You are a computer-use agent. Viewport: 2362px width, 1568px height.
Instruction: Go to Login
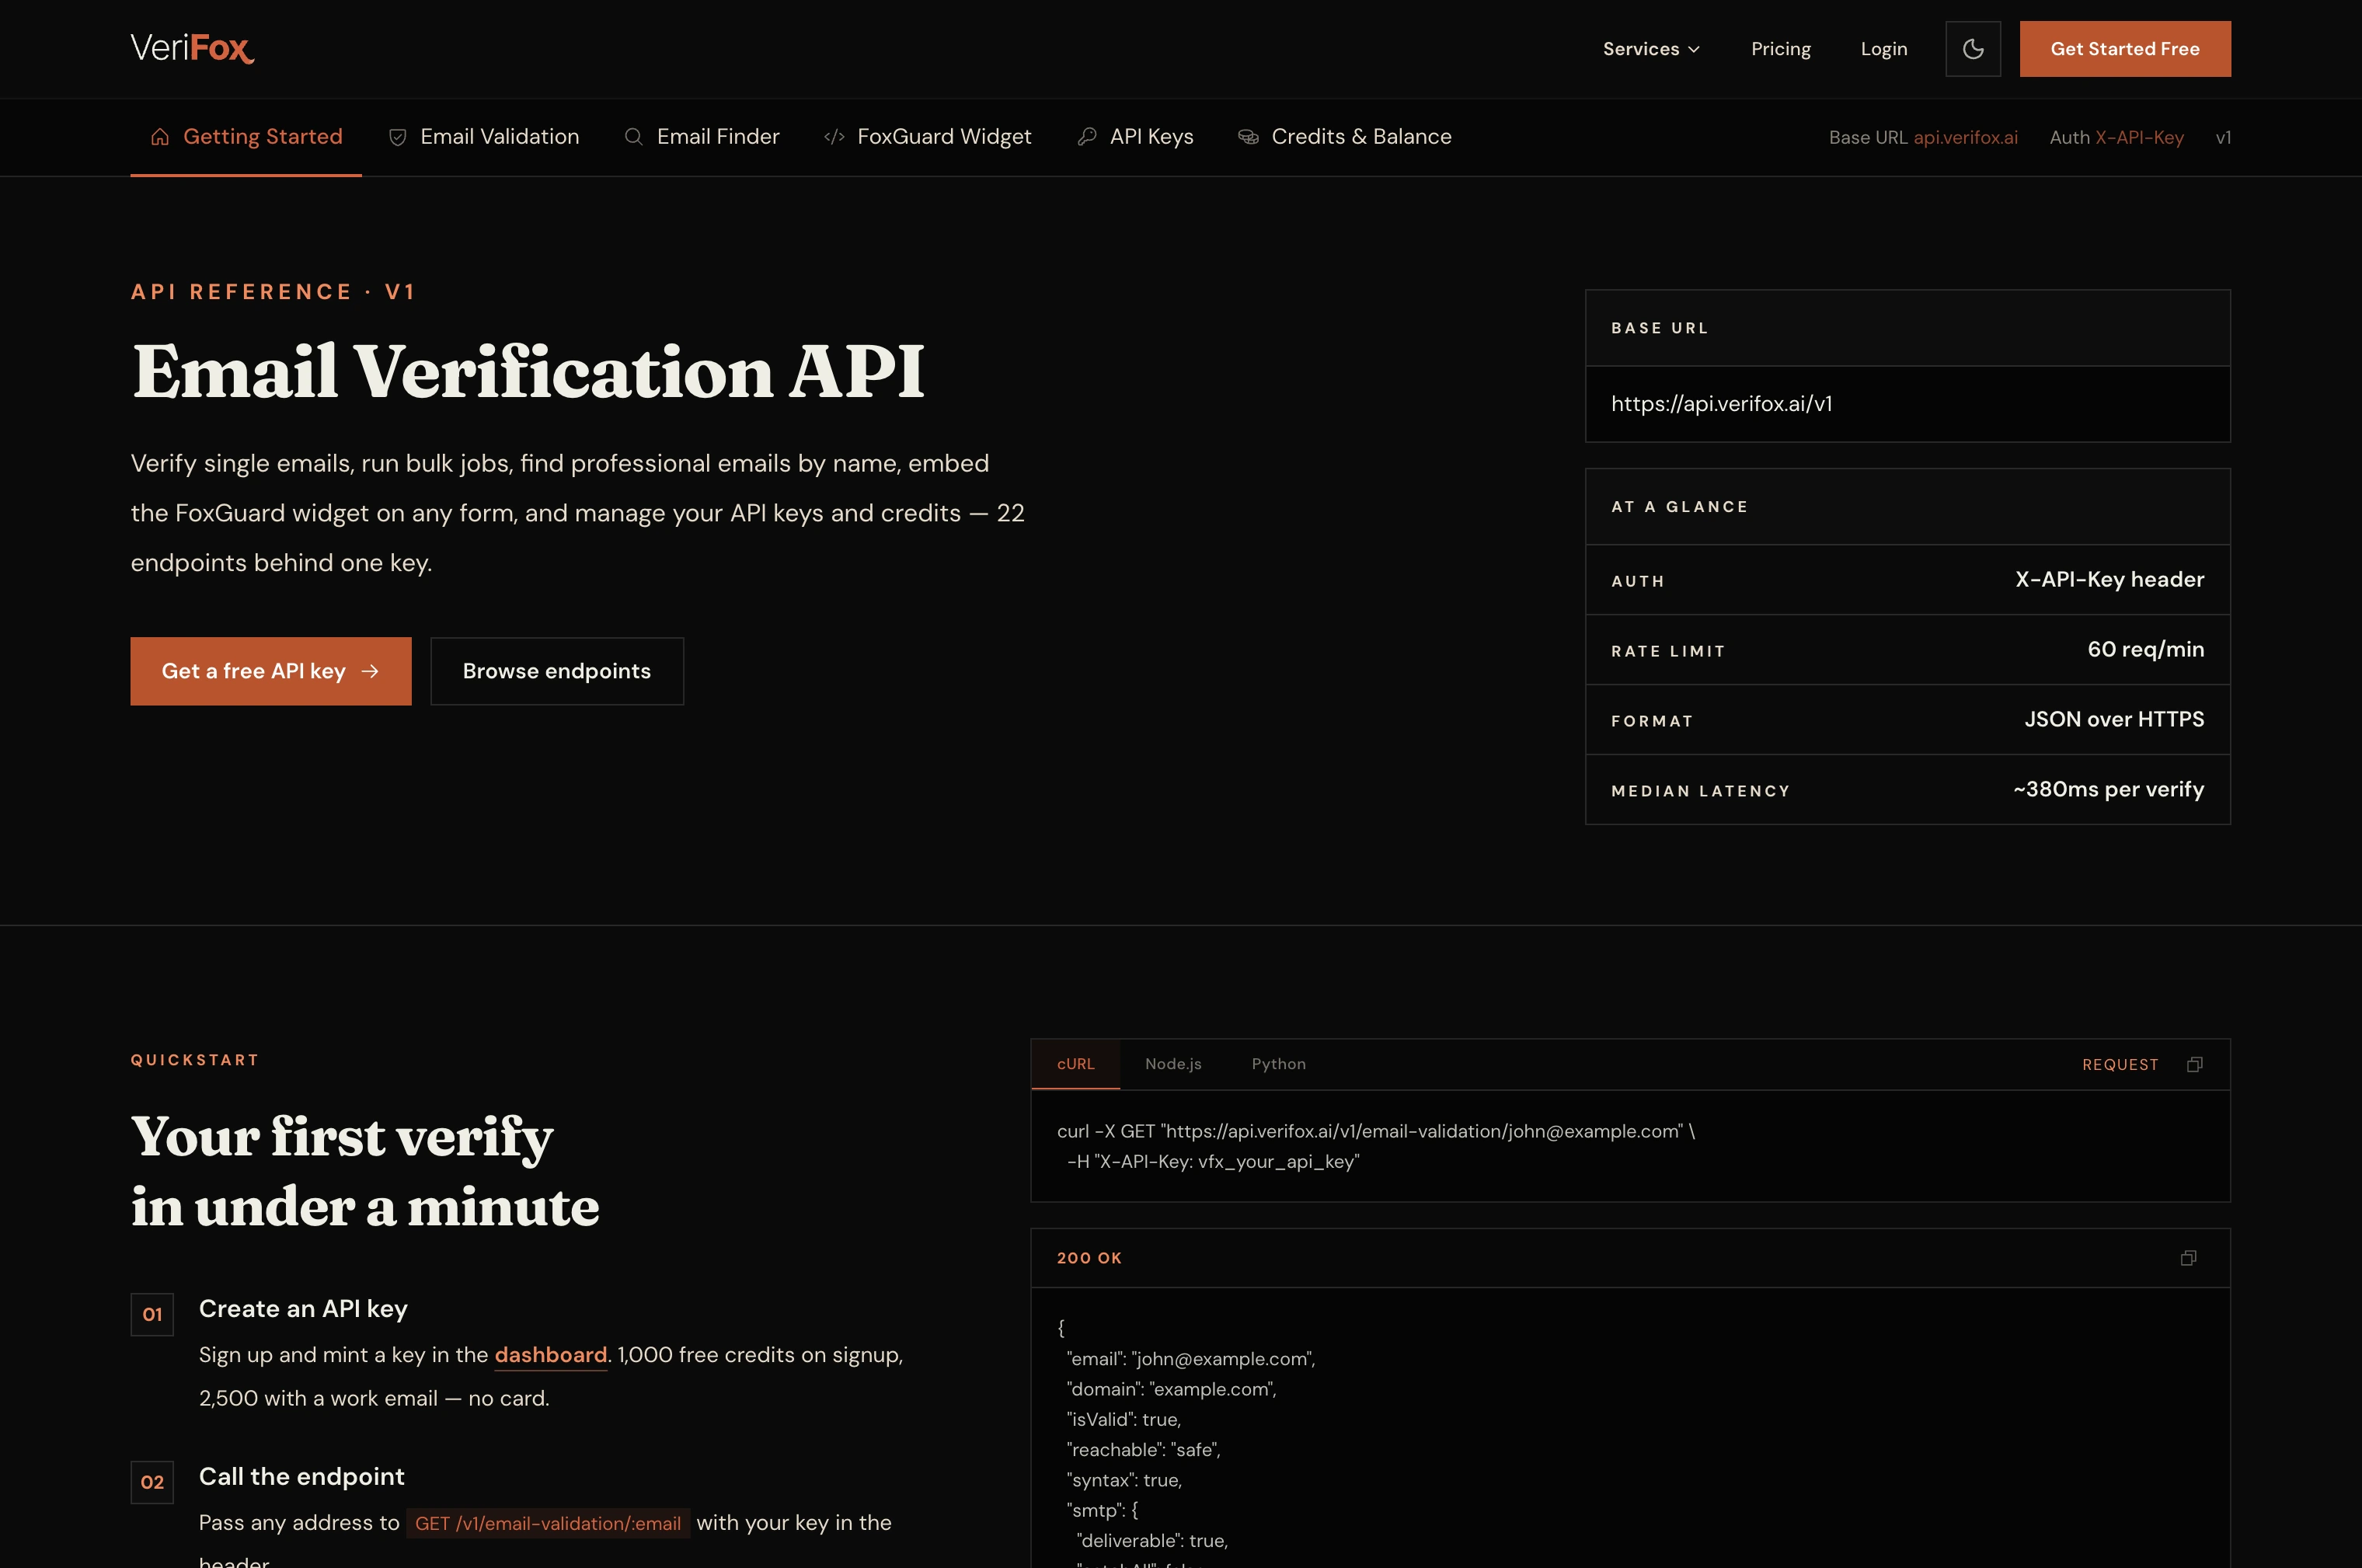tap(1884, 49)
